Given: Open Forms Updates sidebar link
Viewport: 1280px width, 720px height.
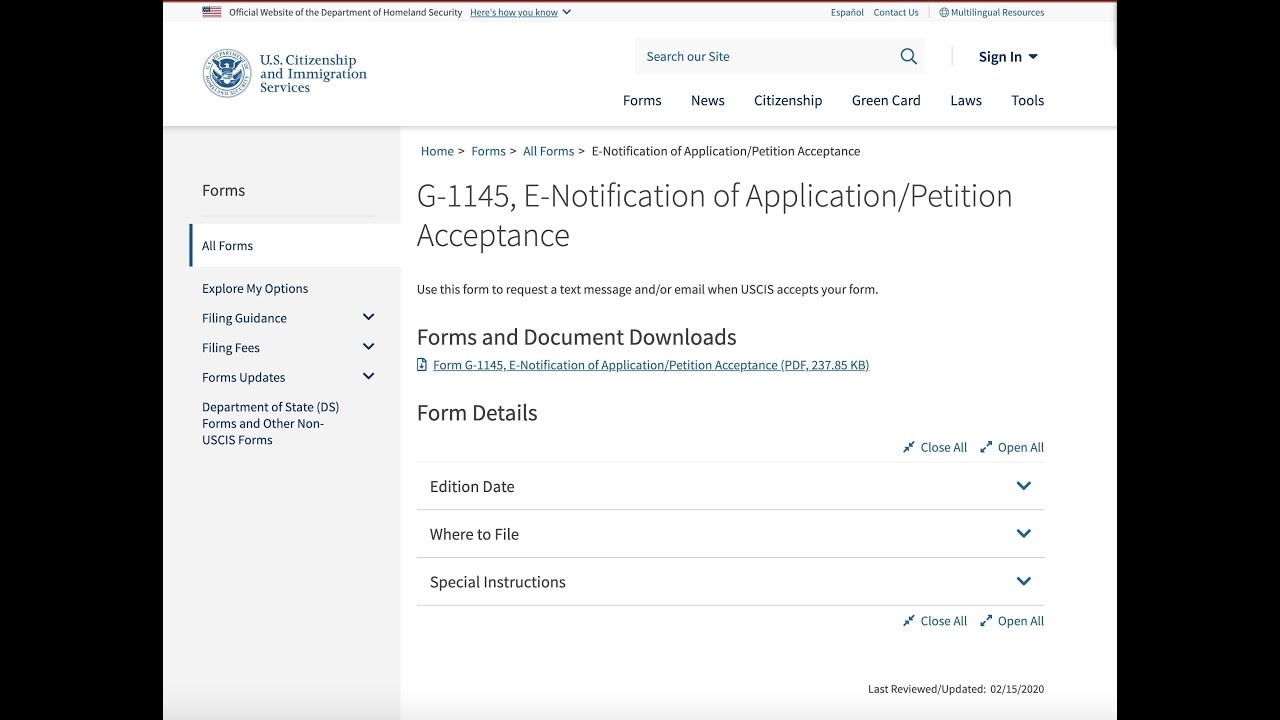Looking at the screenshot, I should pos(244,377).
